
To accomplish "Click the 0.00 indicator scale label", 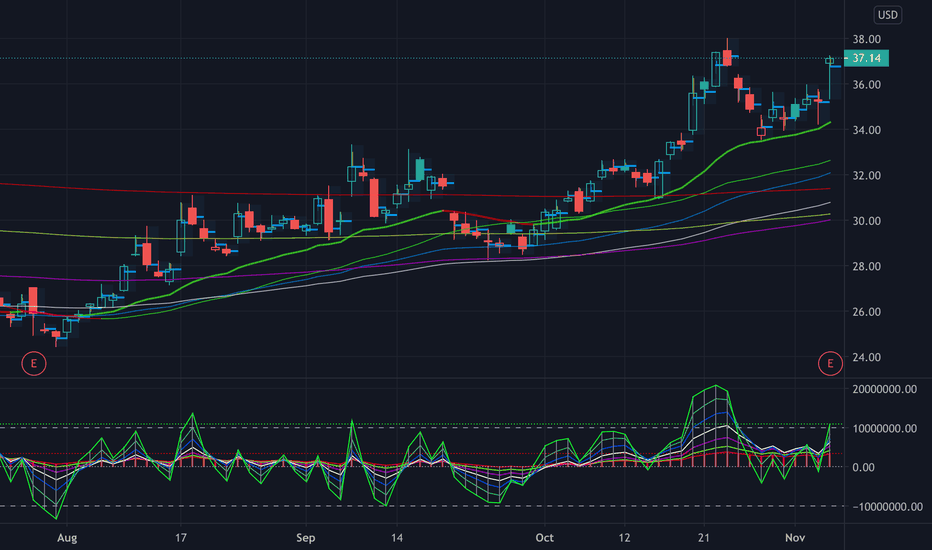I will [x=863, y=467].
